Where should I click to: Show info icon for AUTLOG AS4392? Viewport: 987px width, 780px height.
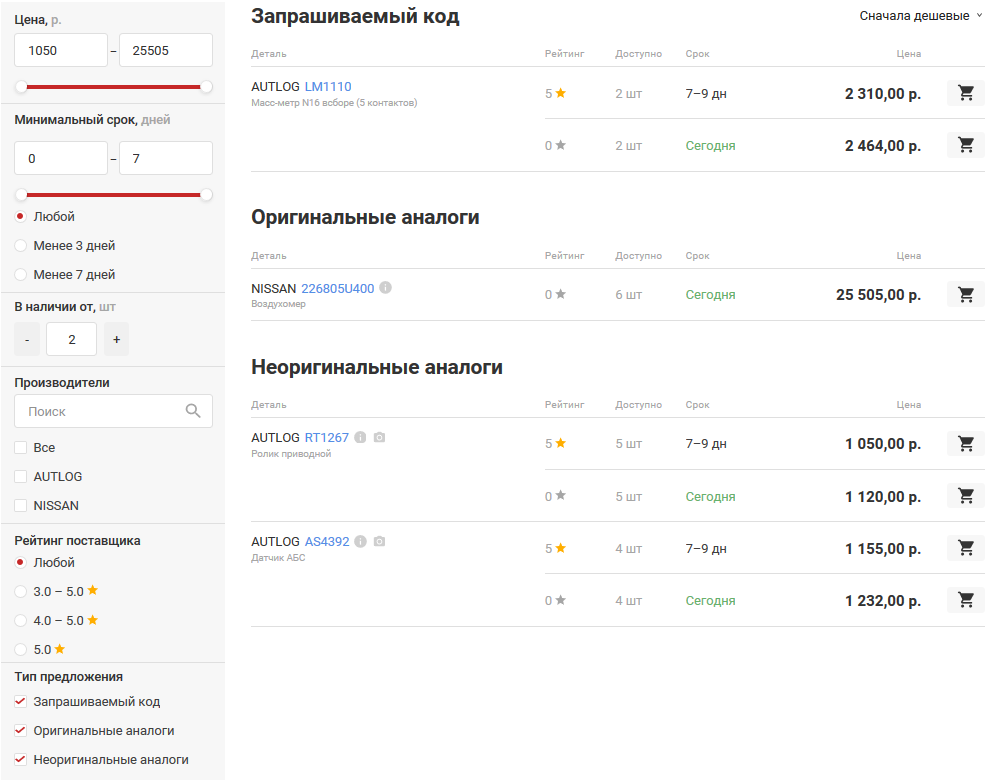361,541
